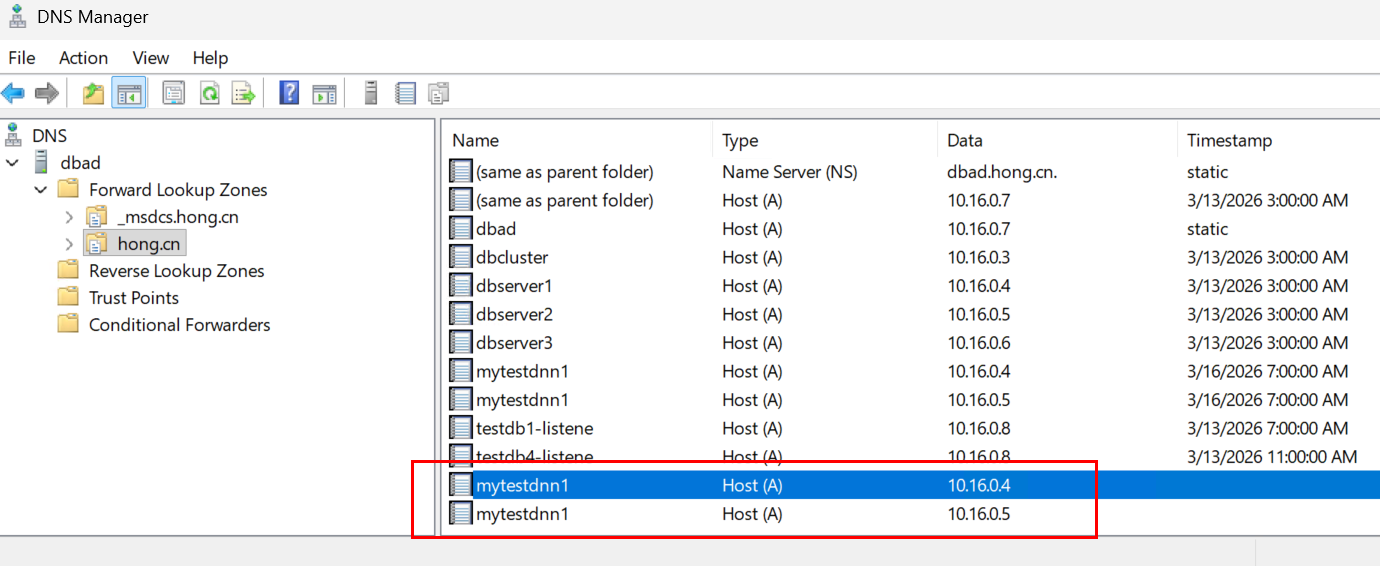Select Reverse Lookup Zones in tree
This screenshot has width=1380, height=566.
click(176, 271)
